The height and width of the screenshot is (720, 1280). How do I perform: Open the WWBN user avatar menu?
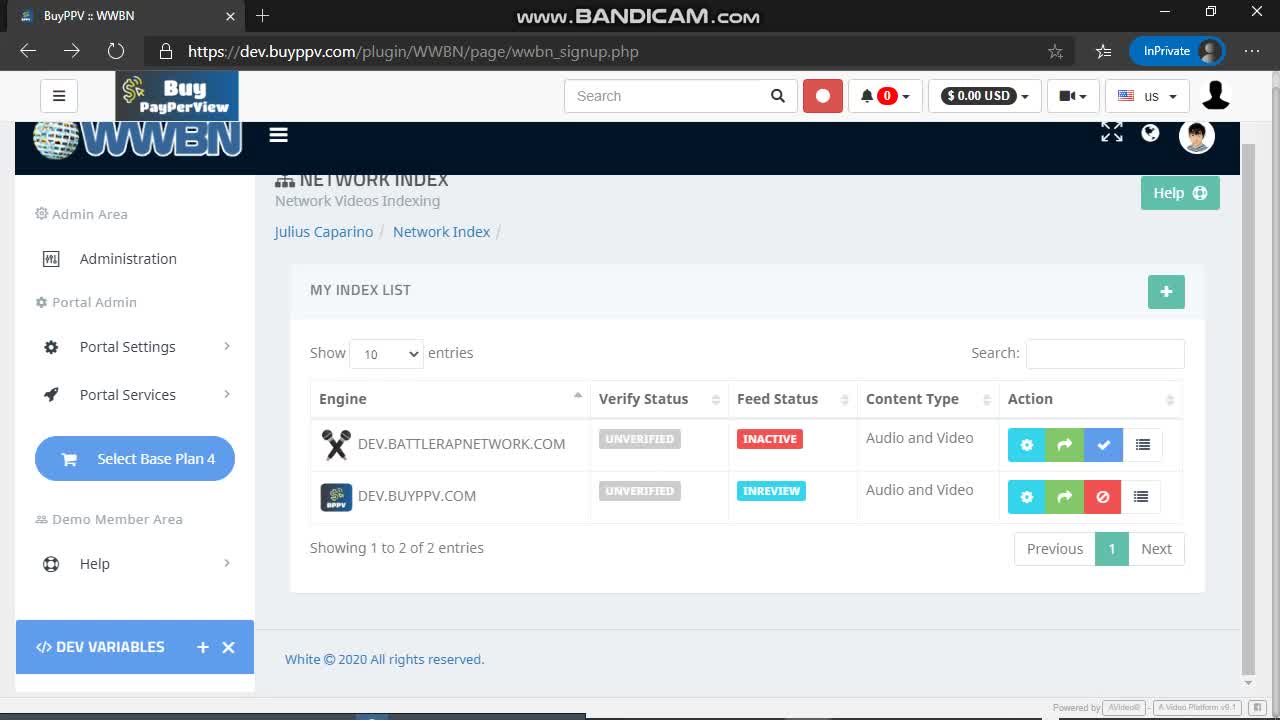1196,136
